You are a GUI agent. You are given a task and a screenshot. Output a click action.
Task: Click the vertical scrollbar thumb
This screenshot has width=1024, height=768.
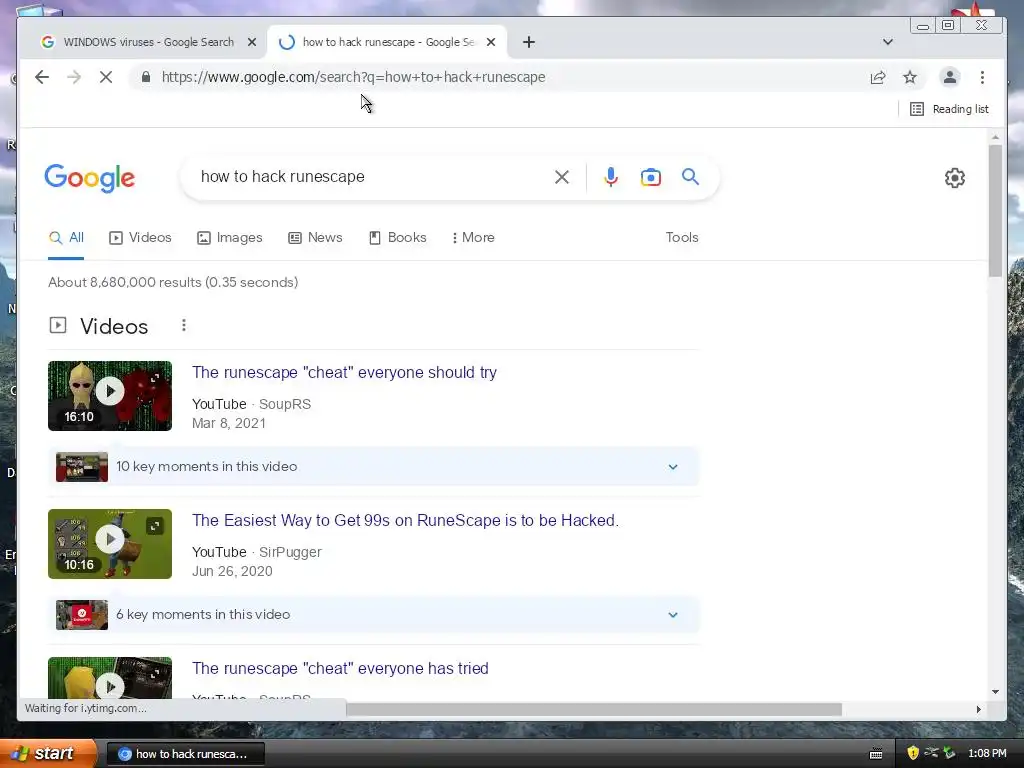[x=995, y=210]
